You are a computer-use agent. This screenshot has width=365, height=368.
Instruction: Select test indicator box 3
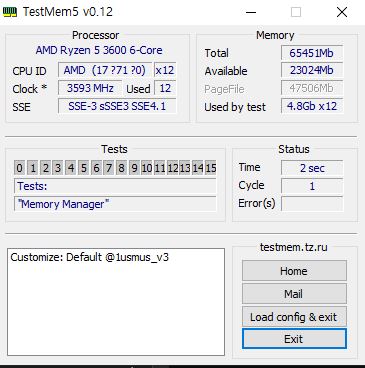coord(58,168)
